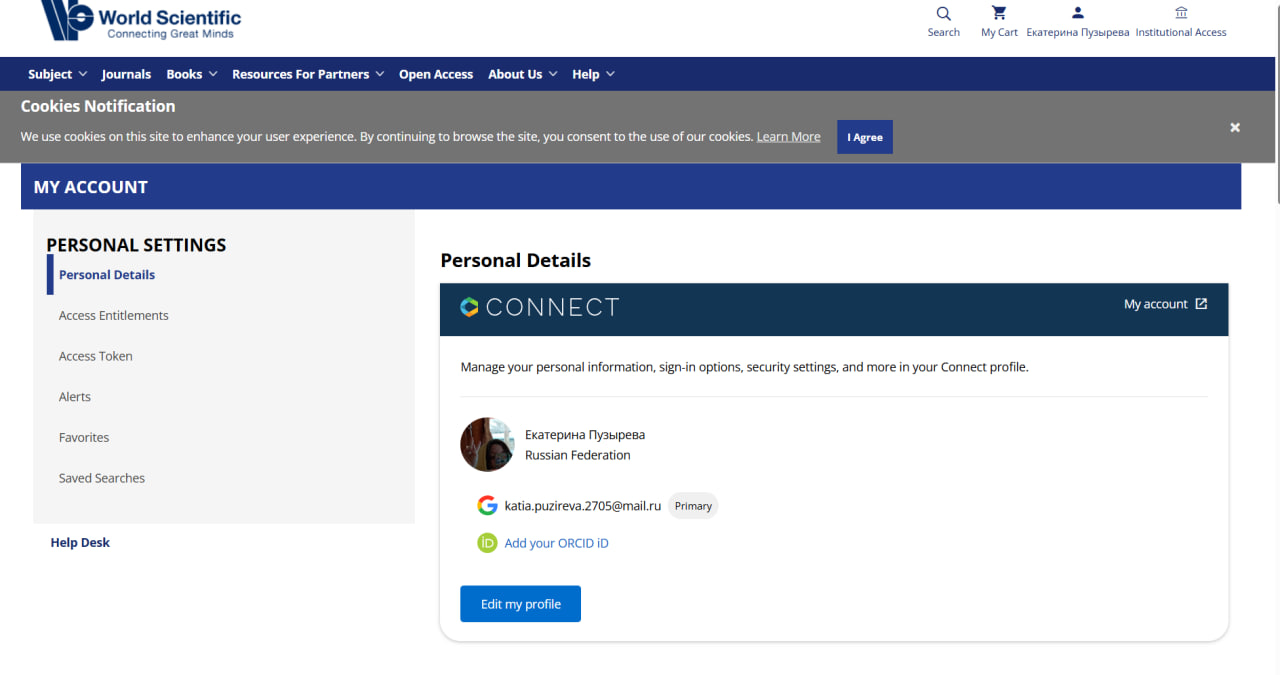Click the Edit my profile button
Image resolution: width=1280 pixels, height=675 pixels.
point(520,604)
